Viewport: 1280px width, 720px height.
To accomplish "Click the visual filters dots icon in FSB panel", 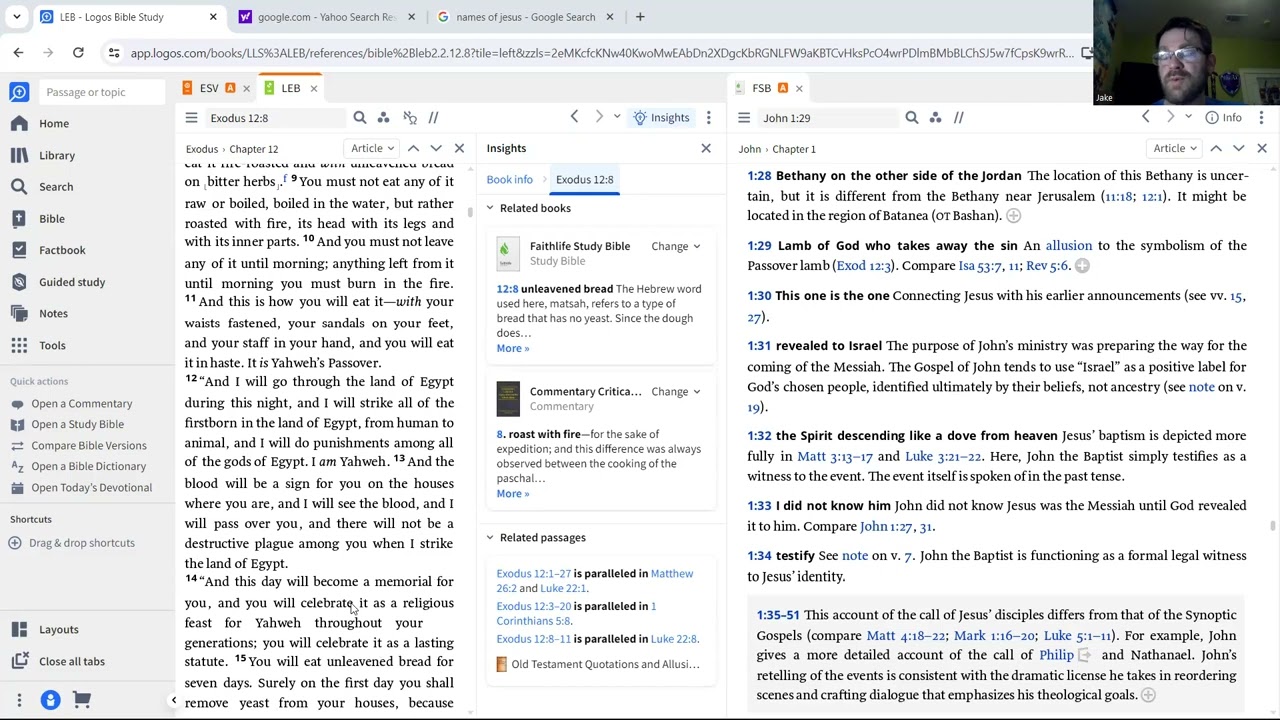I will tap(936, 118).
